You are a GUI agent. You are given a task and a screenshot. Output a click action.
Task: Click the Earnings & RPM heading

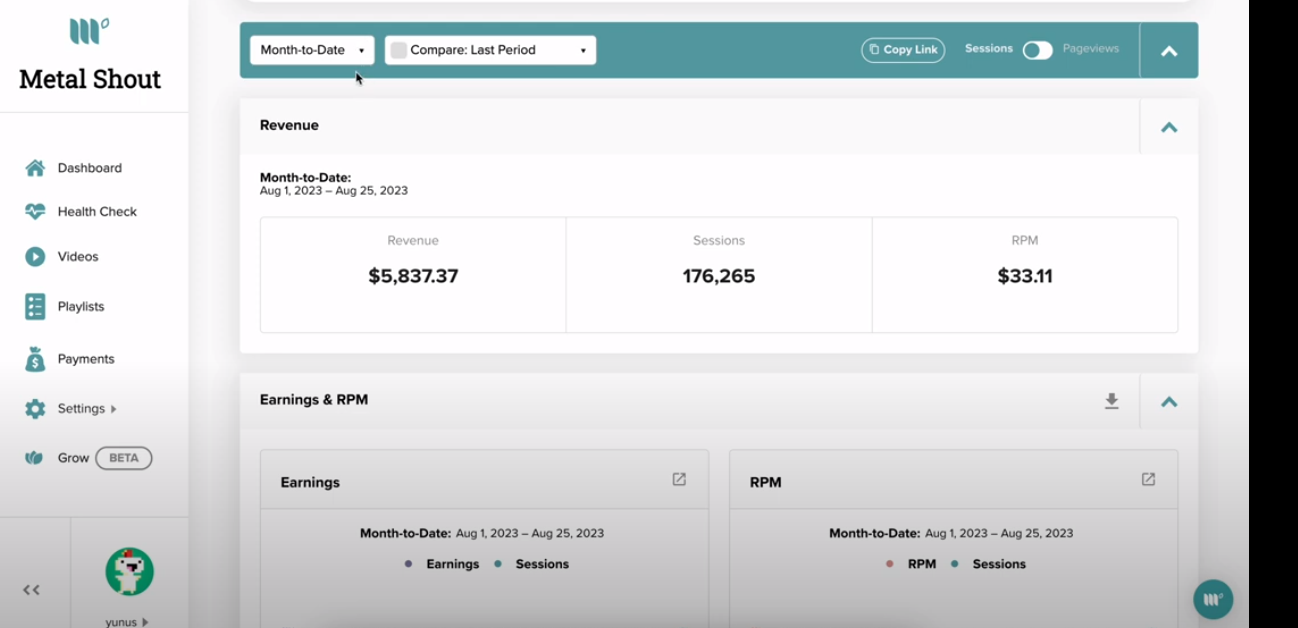click(314, 399)
